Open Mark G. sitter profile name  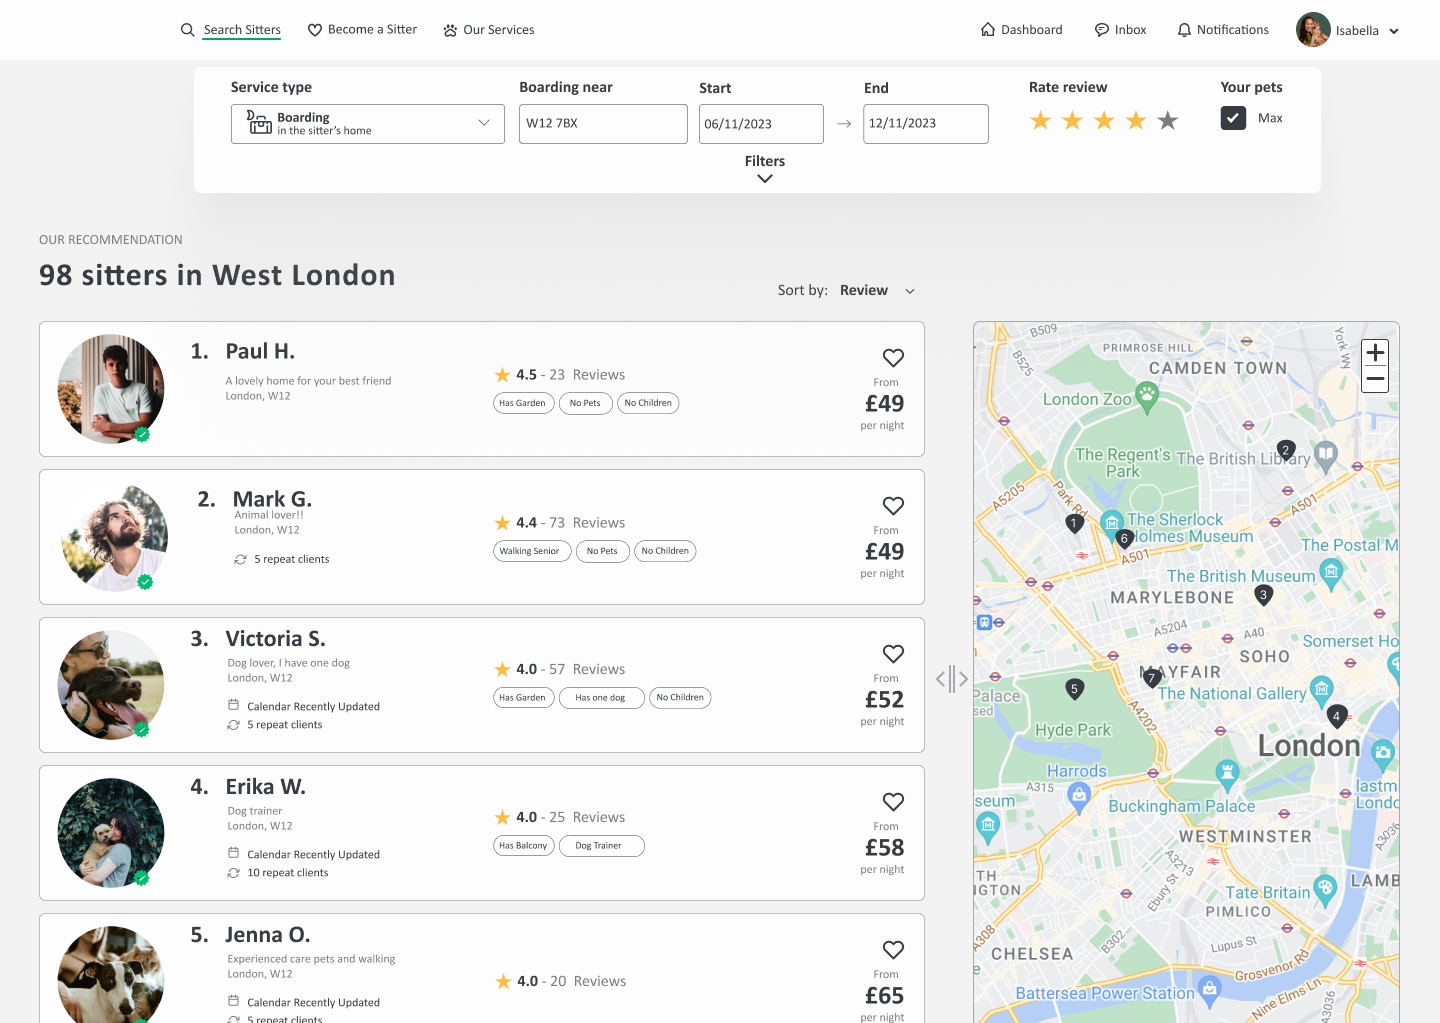272,499
